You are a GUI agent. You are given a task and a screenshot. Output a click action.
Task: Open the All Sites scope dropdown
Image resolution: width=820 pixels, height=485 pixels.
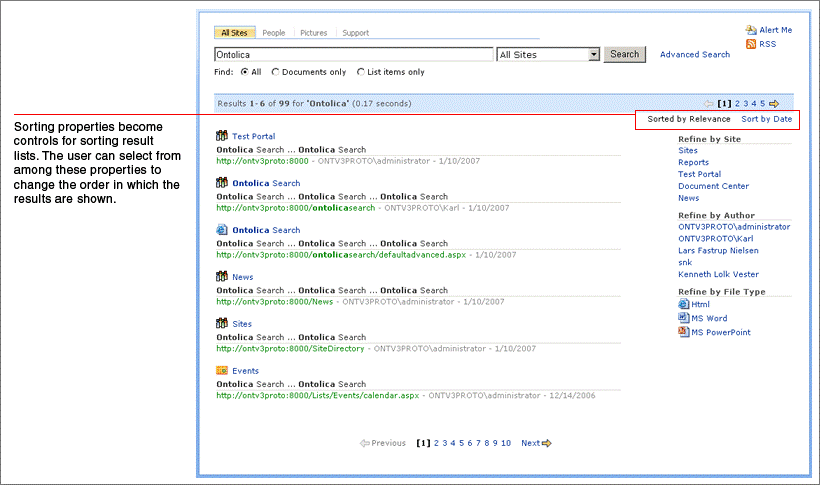point(594,54)
